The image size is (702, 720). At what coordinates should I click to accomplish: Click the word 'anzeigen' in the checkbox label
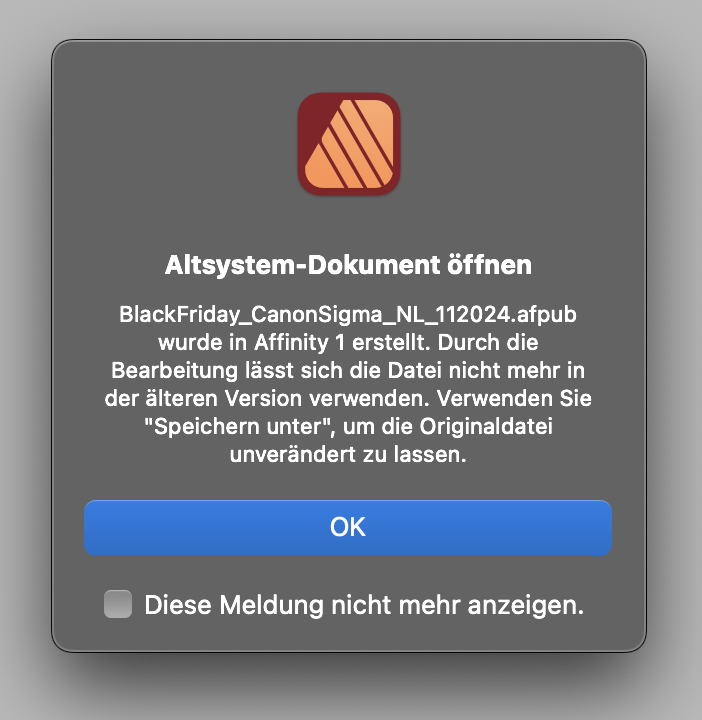[522, 606]
